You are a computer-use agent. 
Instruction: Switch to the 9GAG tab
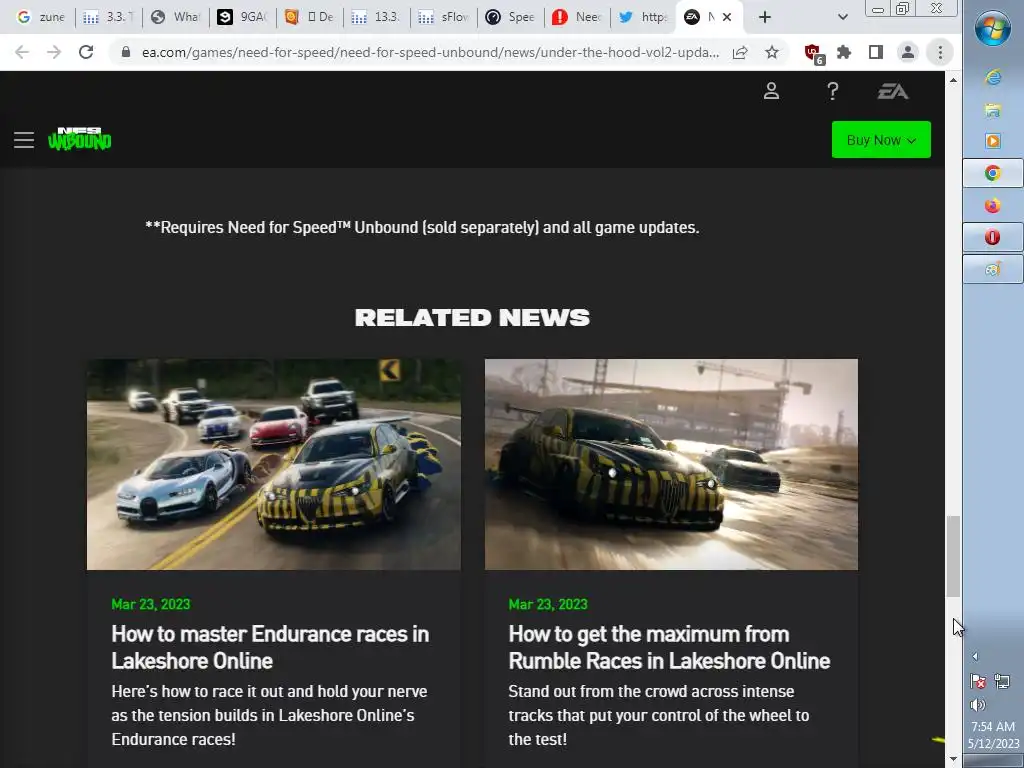click(x=242, y=17)
